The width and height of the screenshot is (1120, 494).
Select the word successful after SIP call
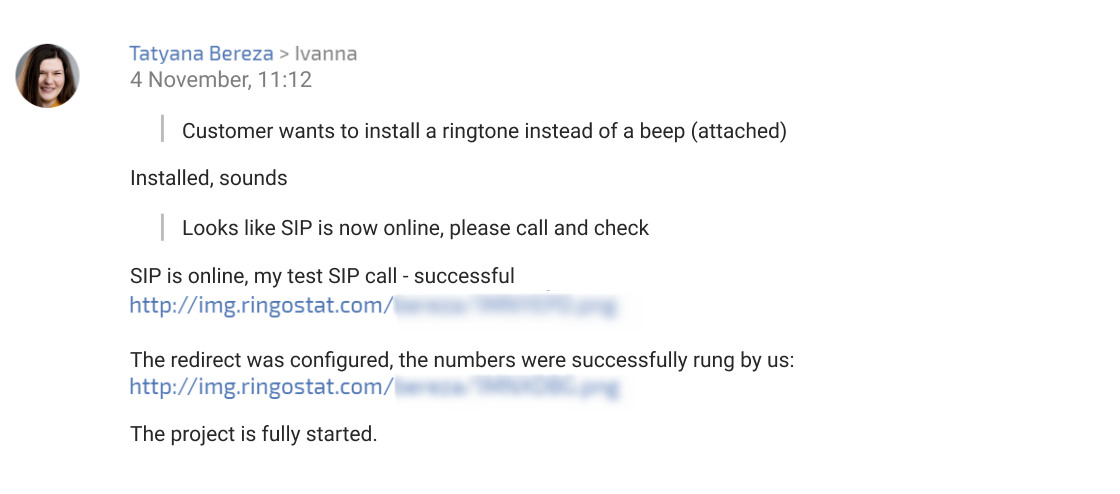464,276
